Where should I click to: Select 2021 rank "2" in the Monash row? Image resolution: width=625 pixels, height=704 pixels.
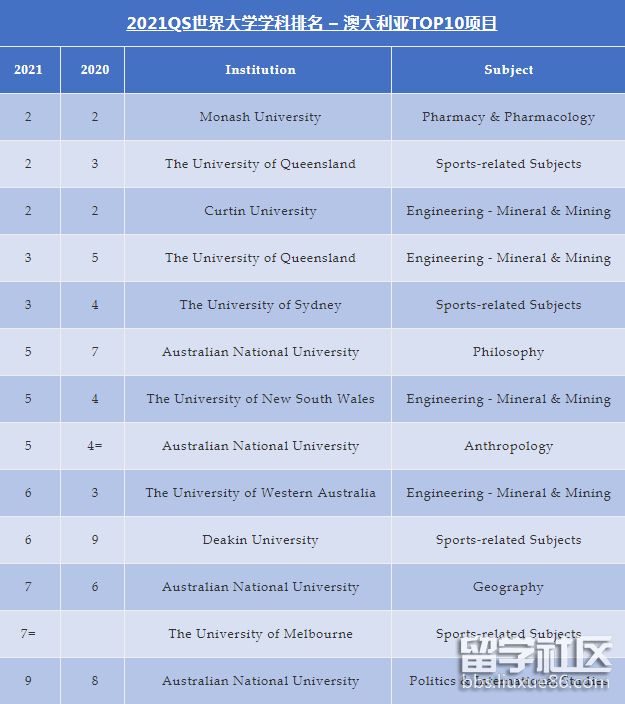(28, 117)
